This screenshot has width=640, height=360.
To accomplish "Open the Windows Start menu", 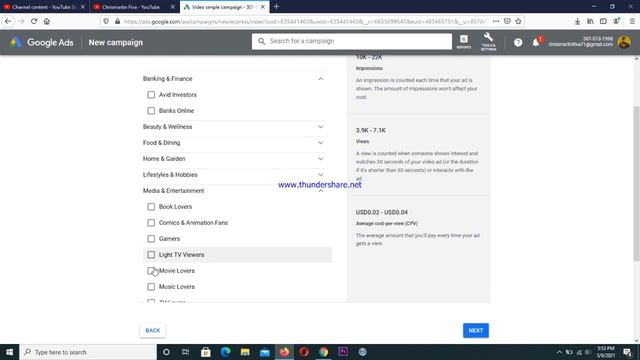I will 9,352.
